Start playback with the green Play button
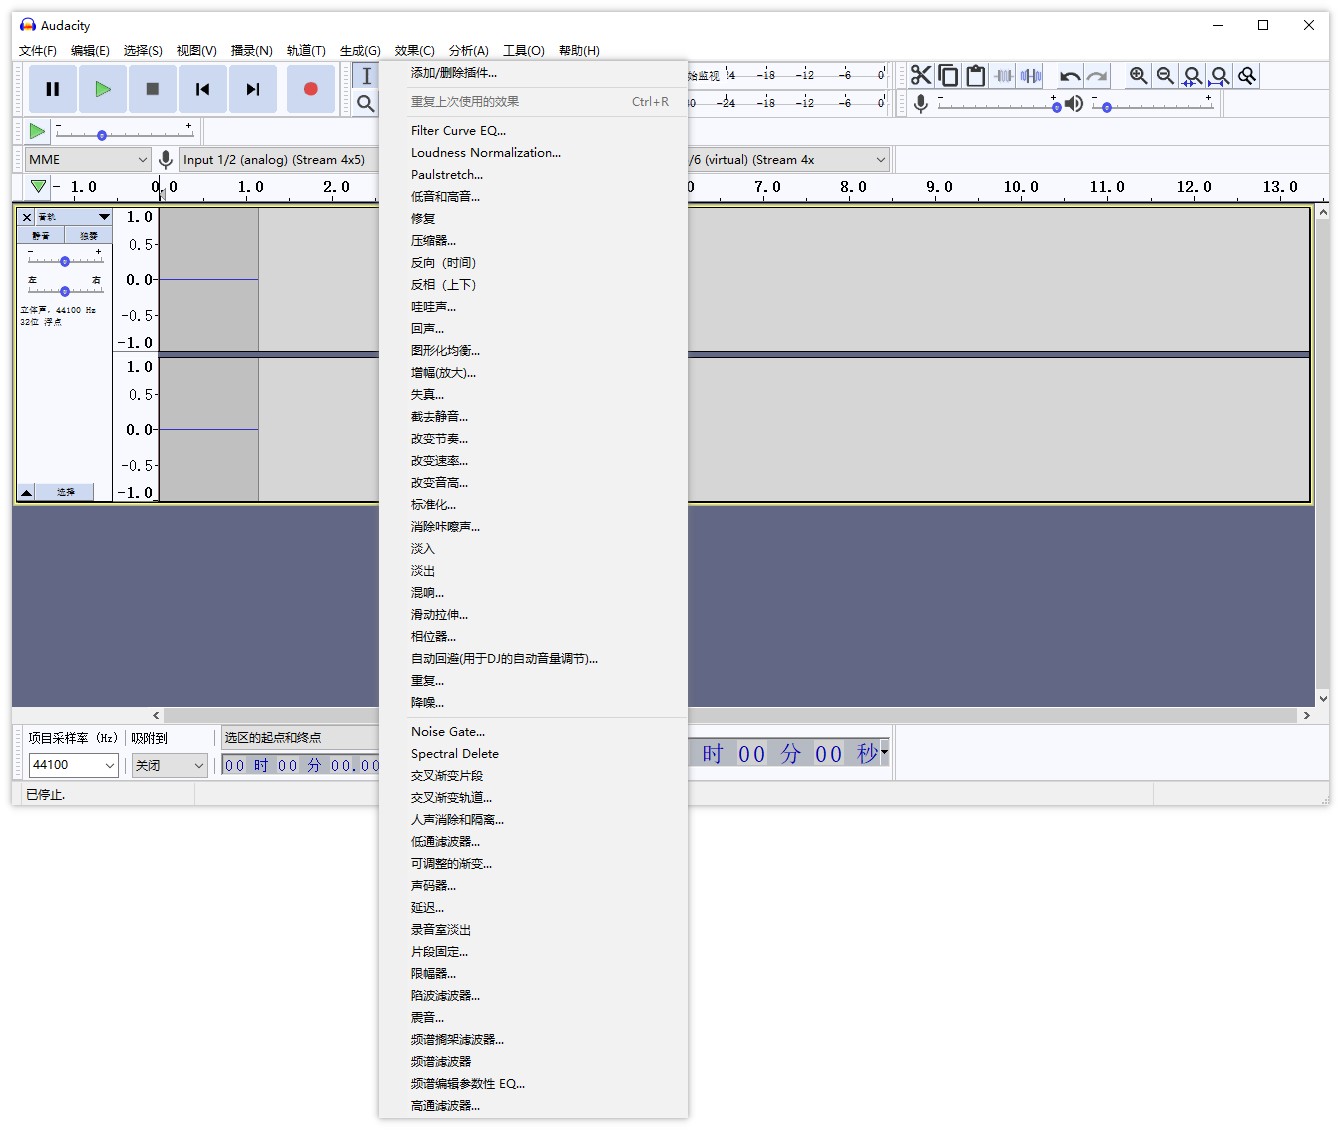 [103, 89]
